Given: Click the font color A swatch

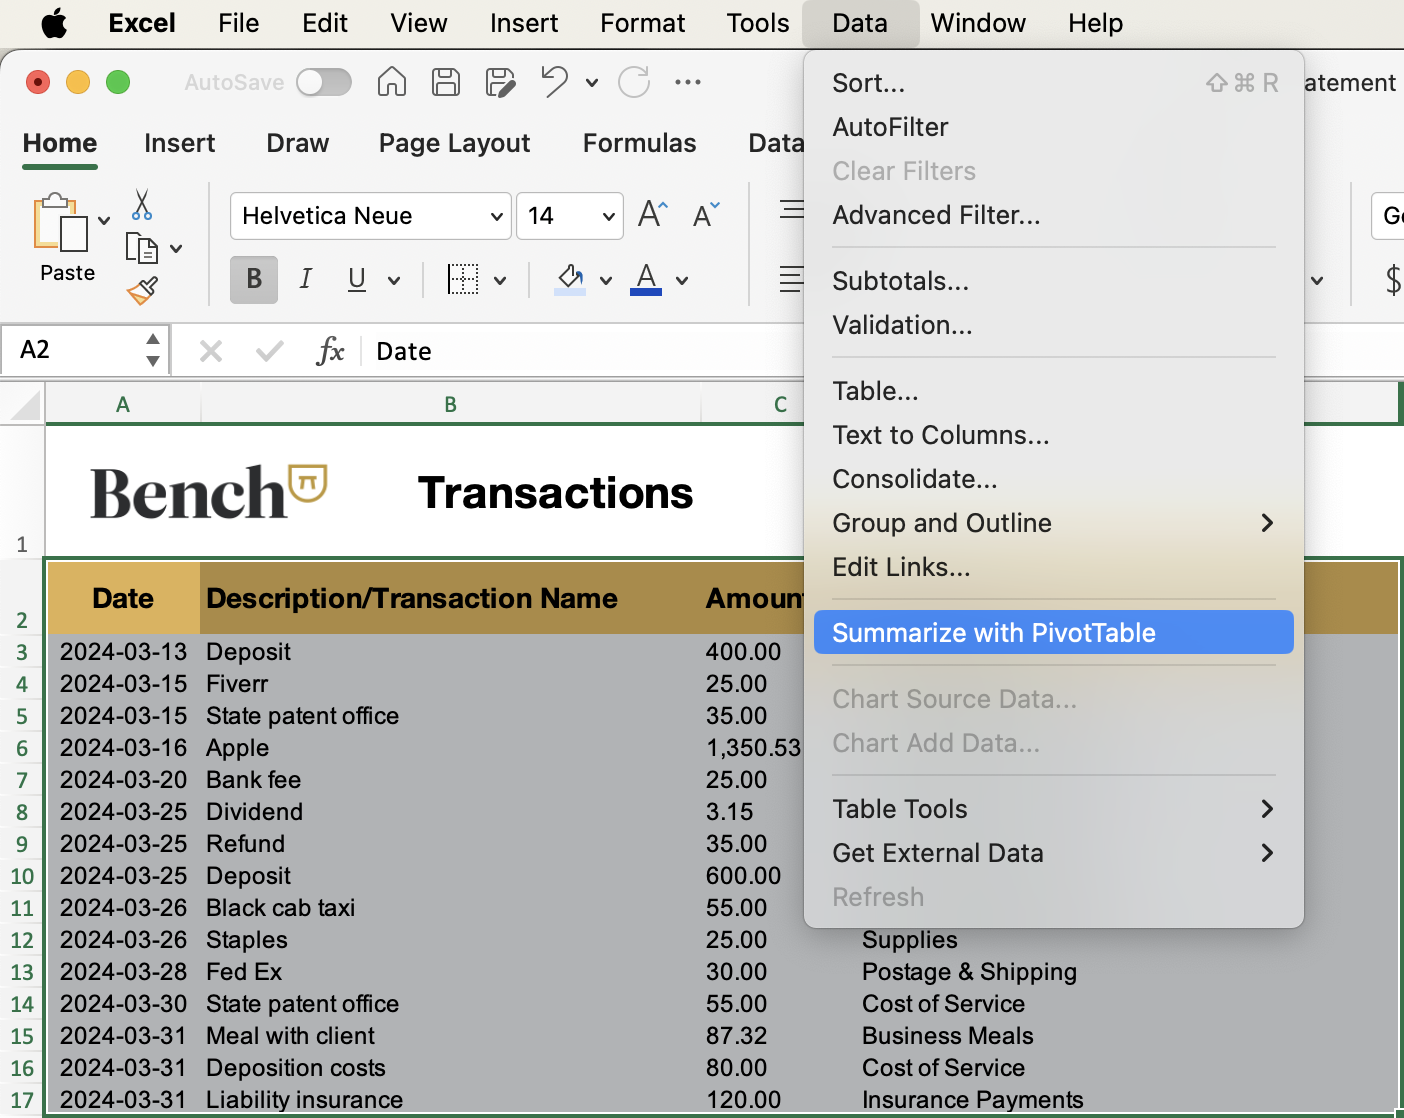Looking at the screenshot, I should pyautogui.click(x=646, y=279).
